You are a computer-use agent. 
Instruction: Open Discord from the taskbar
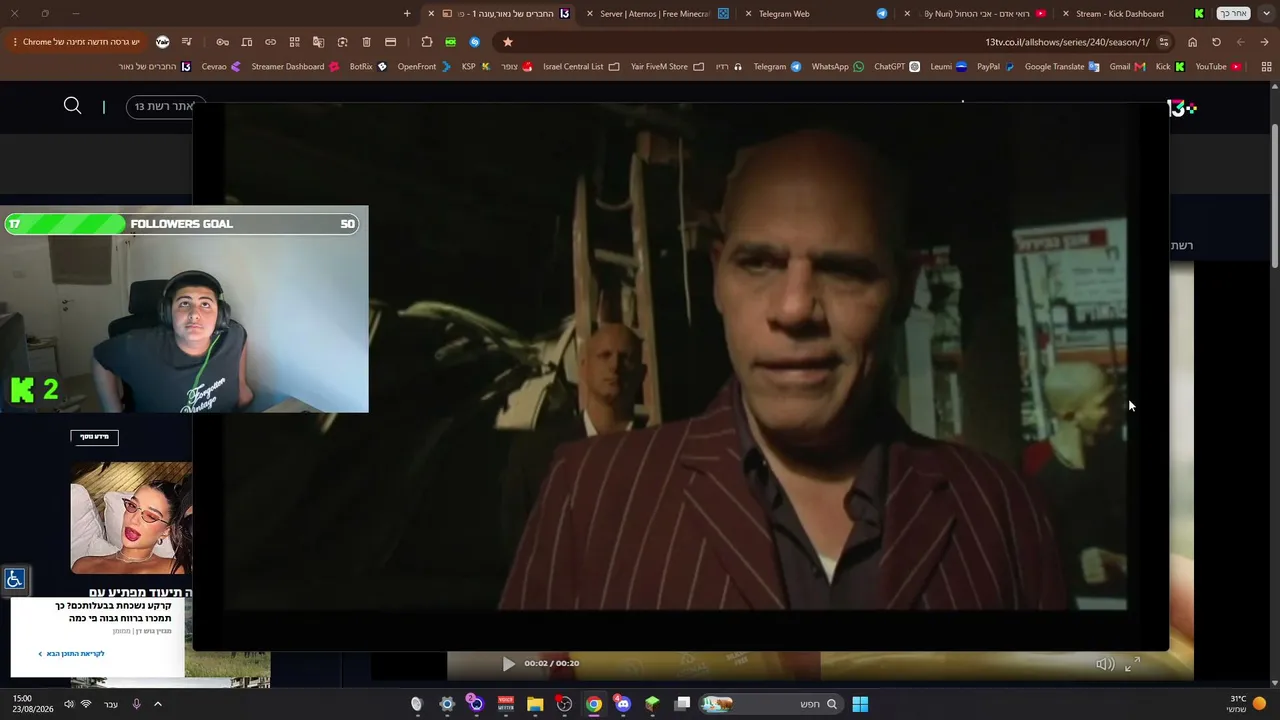623,704
